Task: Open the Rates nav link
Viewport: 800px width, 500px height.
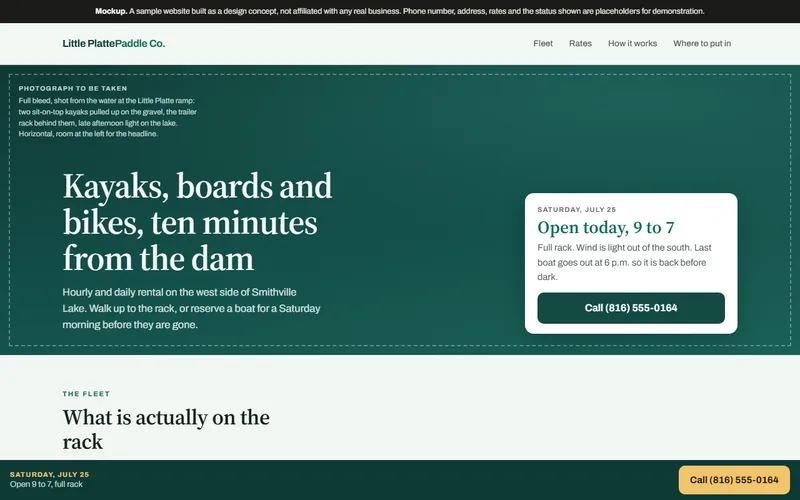Action: click(x=580, y=43)
